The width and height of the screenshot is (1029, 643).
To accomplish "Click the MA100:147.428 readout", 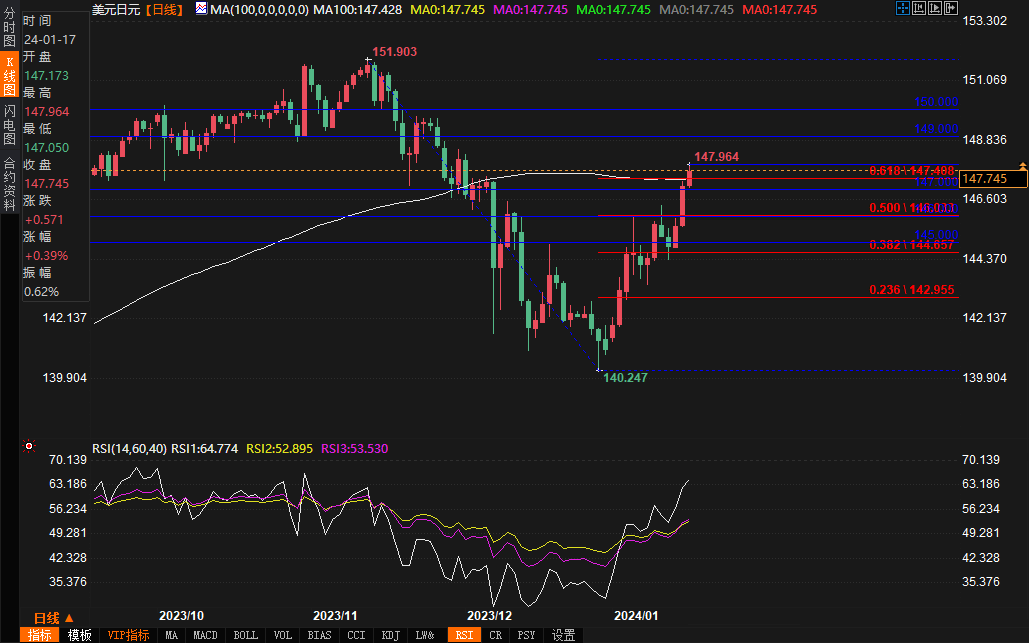I will 358,10.
